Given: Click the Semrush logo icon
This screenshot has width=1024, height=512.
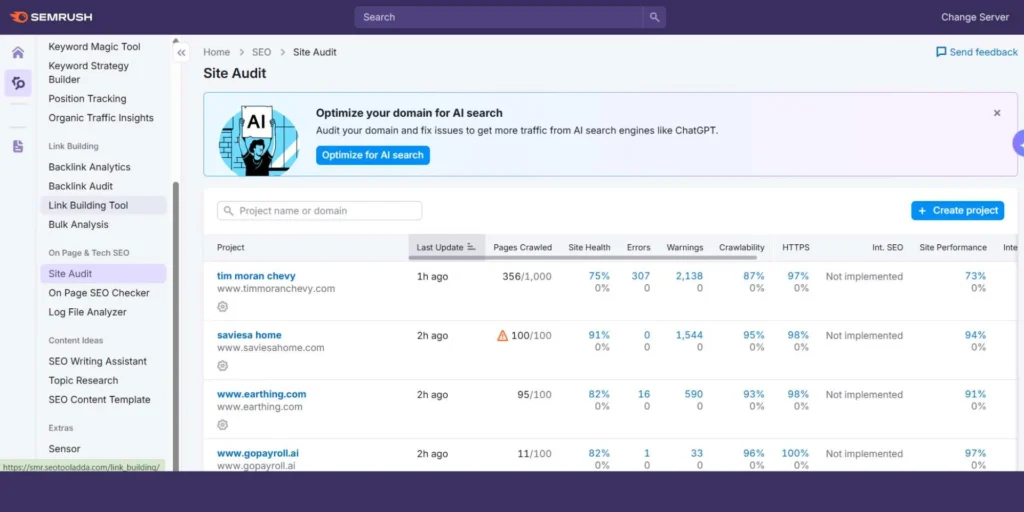Looking at the screenshot, I should point(19,17).
